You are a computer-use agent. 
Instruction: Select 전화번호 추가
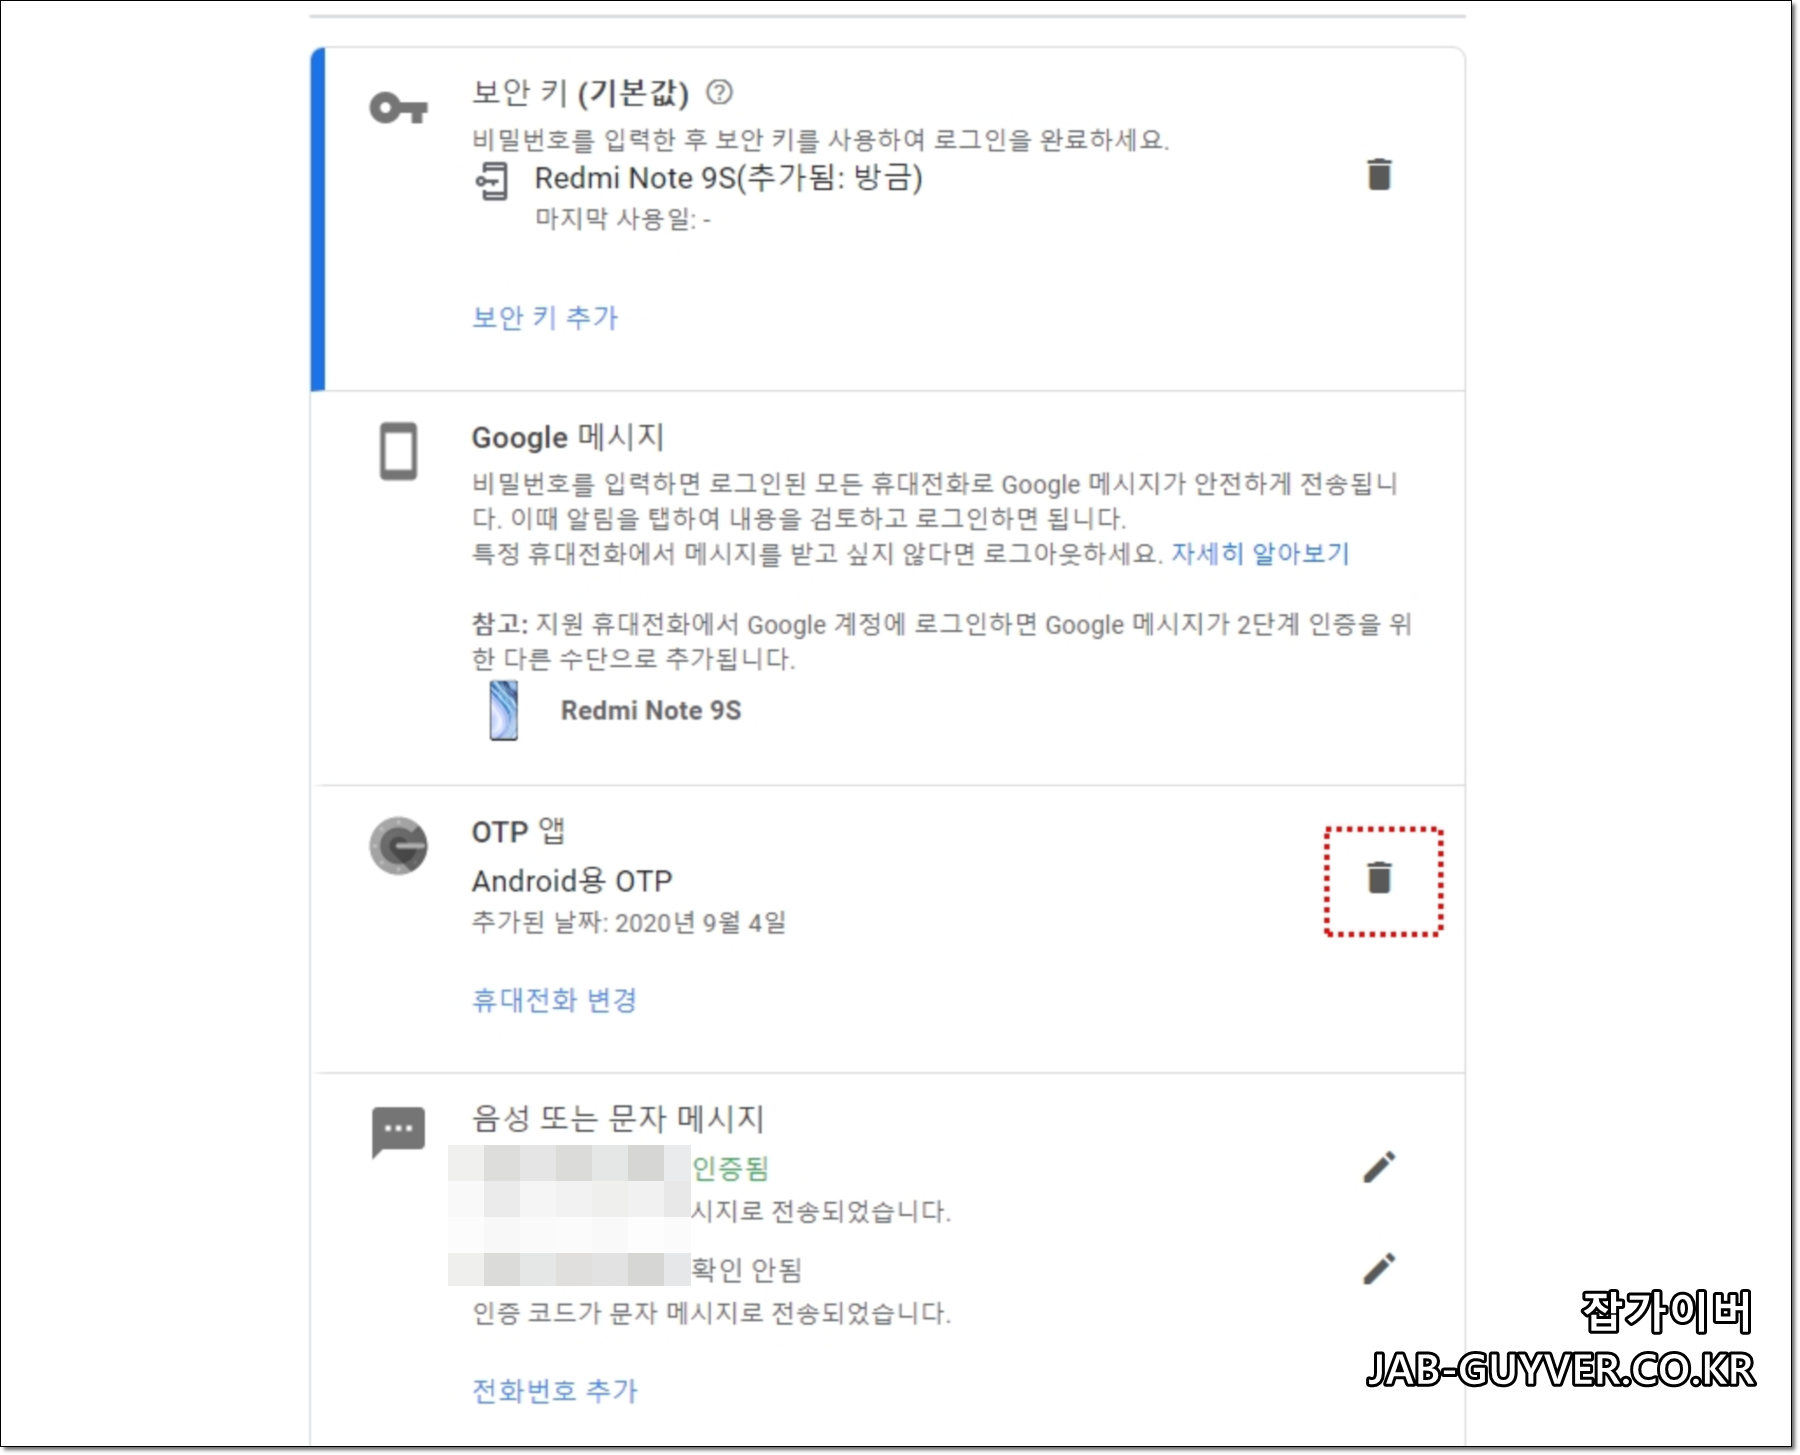click(x=554, y=1388)
